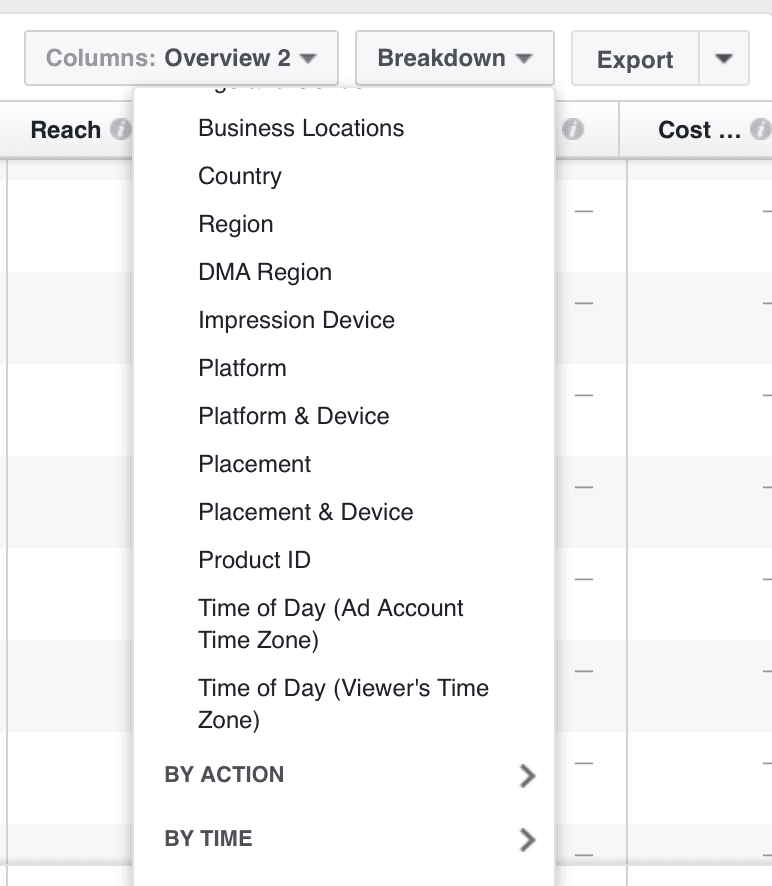Choose Impression Device breakdown

[297, 320]
